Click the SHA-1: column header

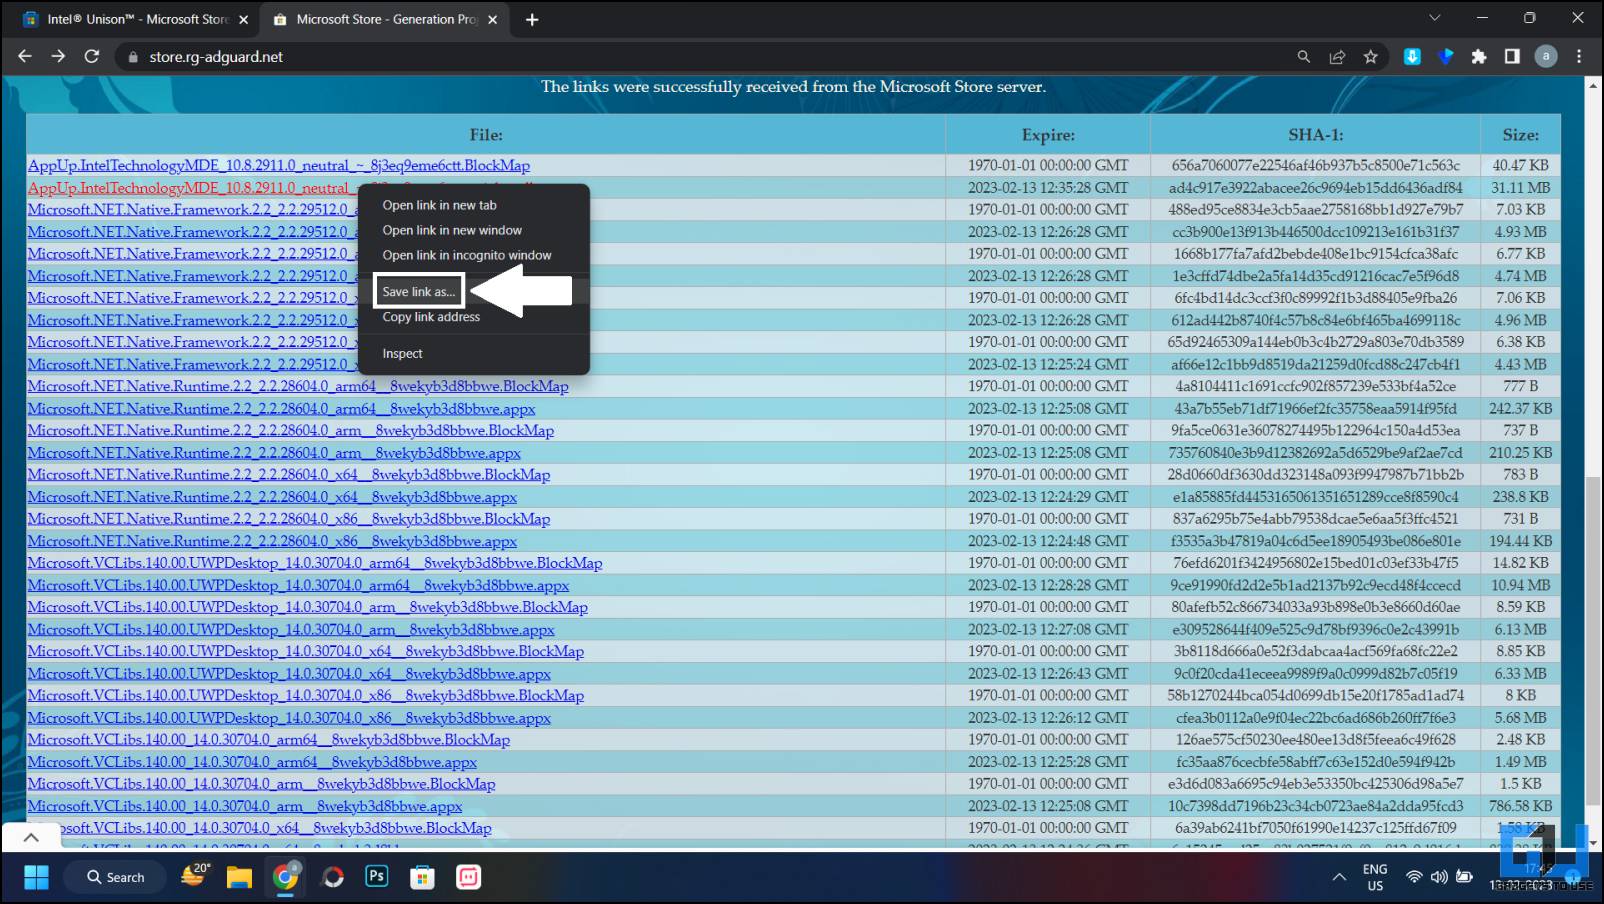coord(1315,135)
